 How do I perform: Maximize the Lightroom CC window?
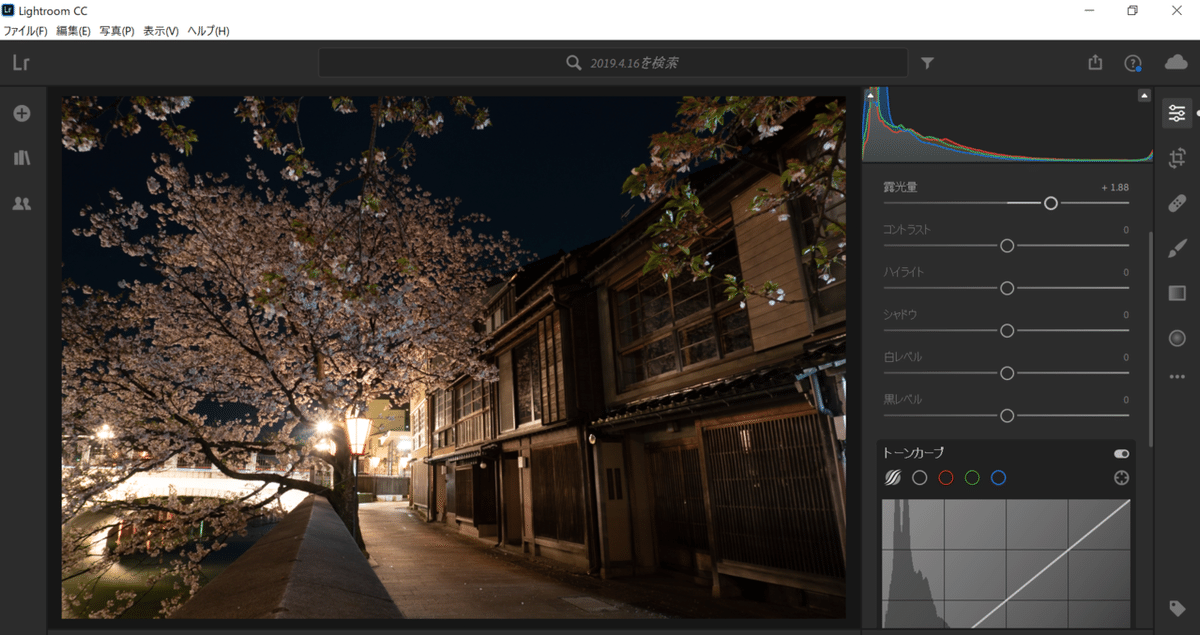click(x=1132, y=10)
